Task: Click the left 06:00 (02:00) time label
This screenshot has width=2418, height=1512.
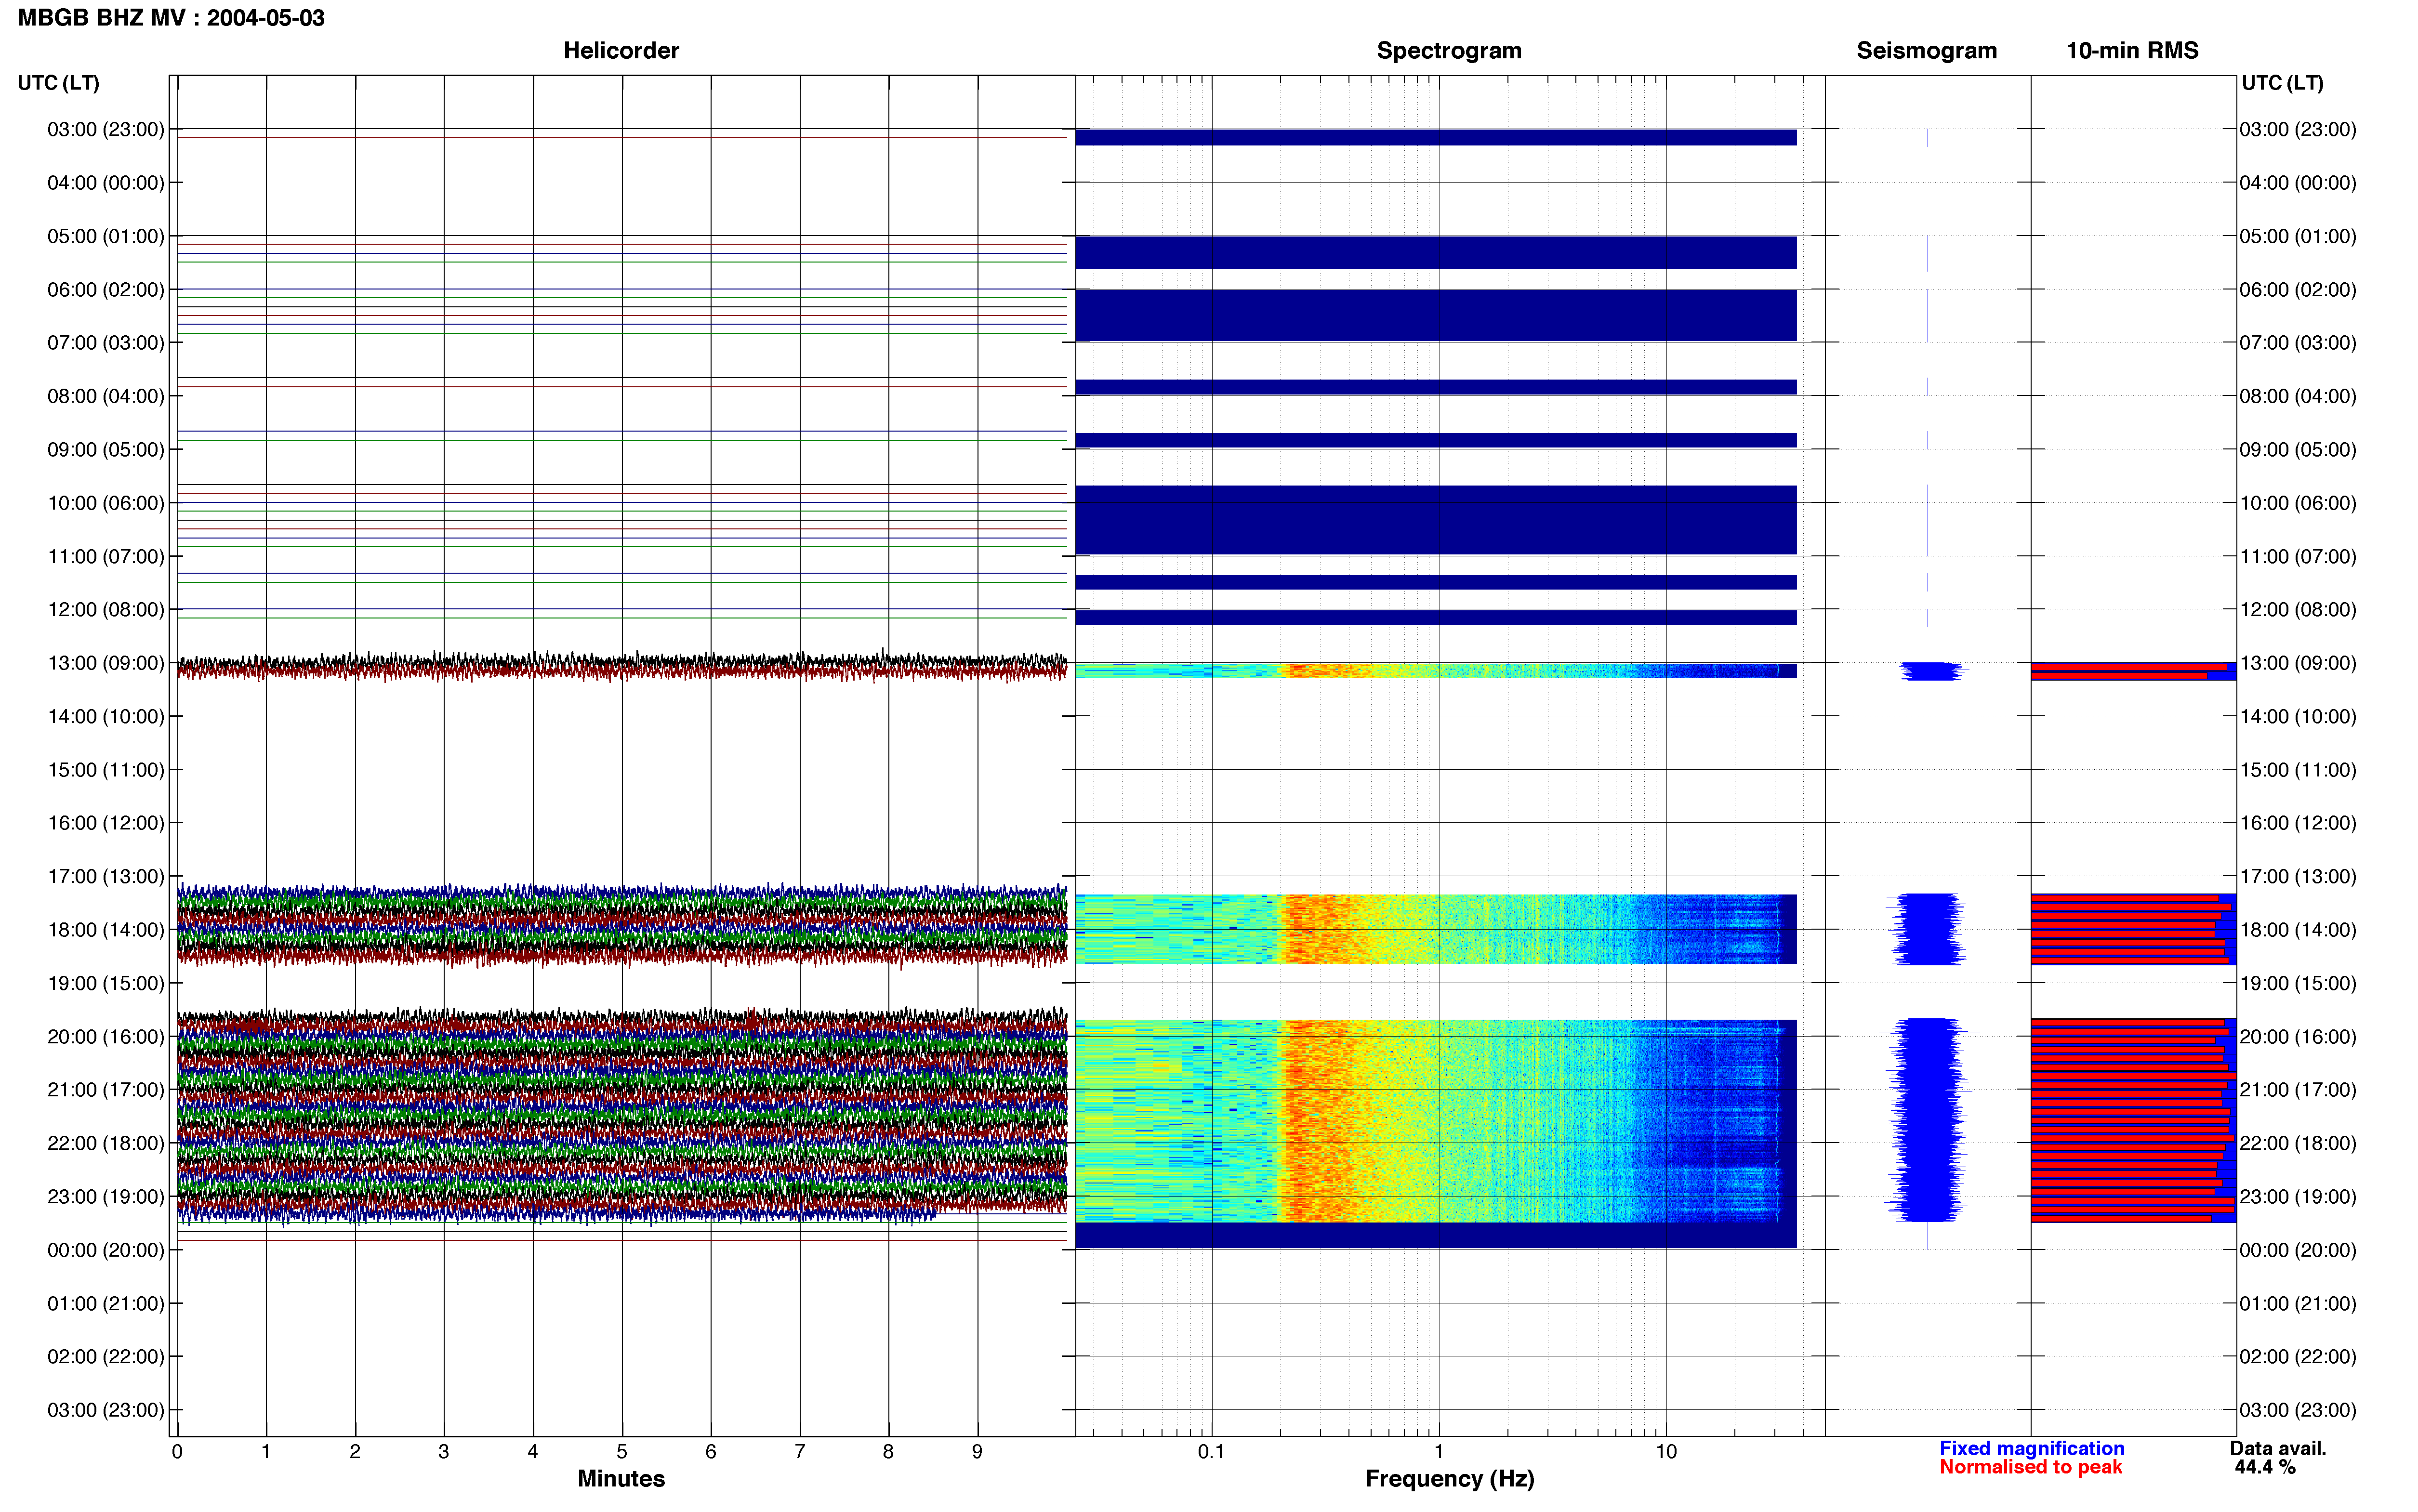Action: click(106, 290)
